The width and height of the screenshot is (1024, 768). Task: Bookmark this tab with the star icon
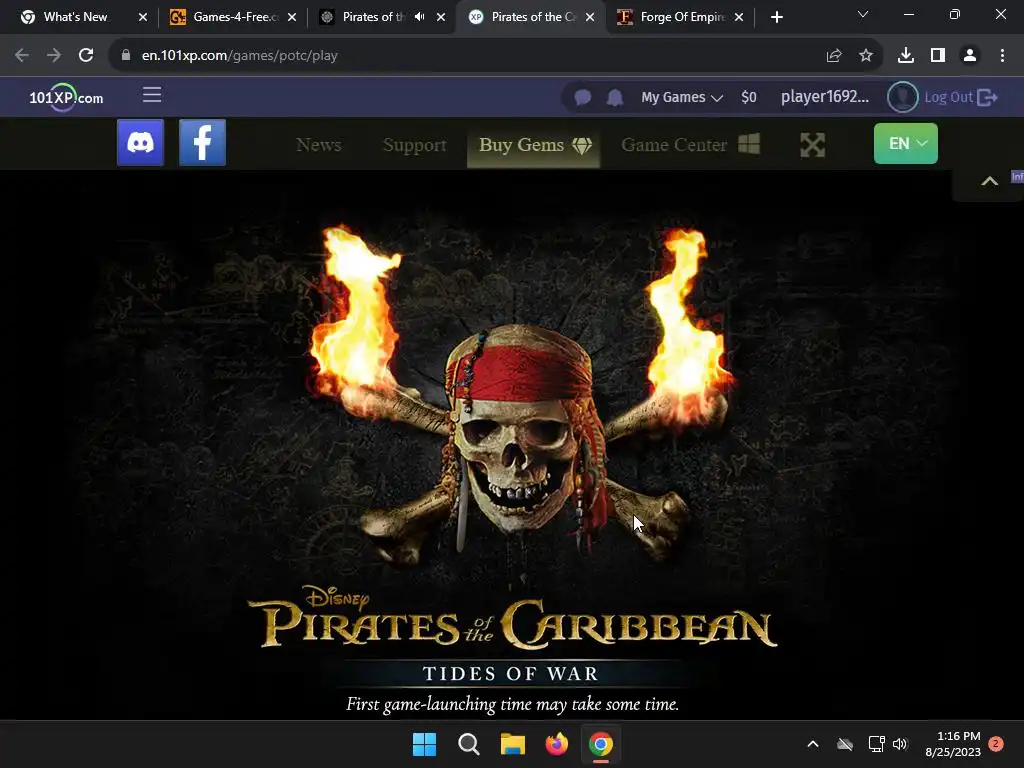tap(866, 56)
